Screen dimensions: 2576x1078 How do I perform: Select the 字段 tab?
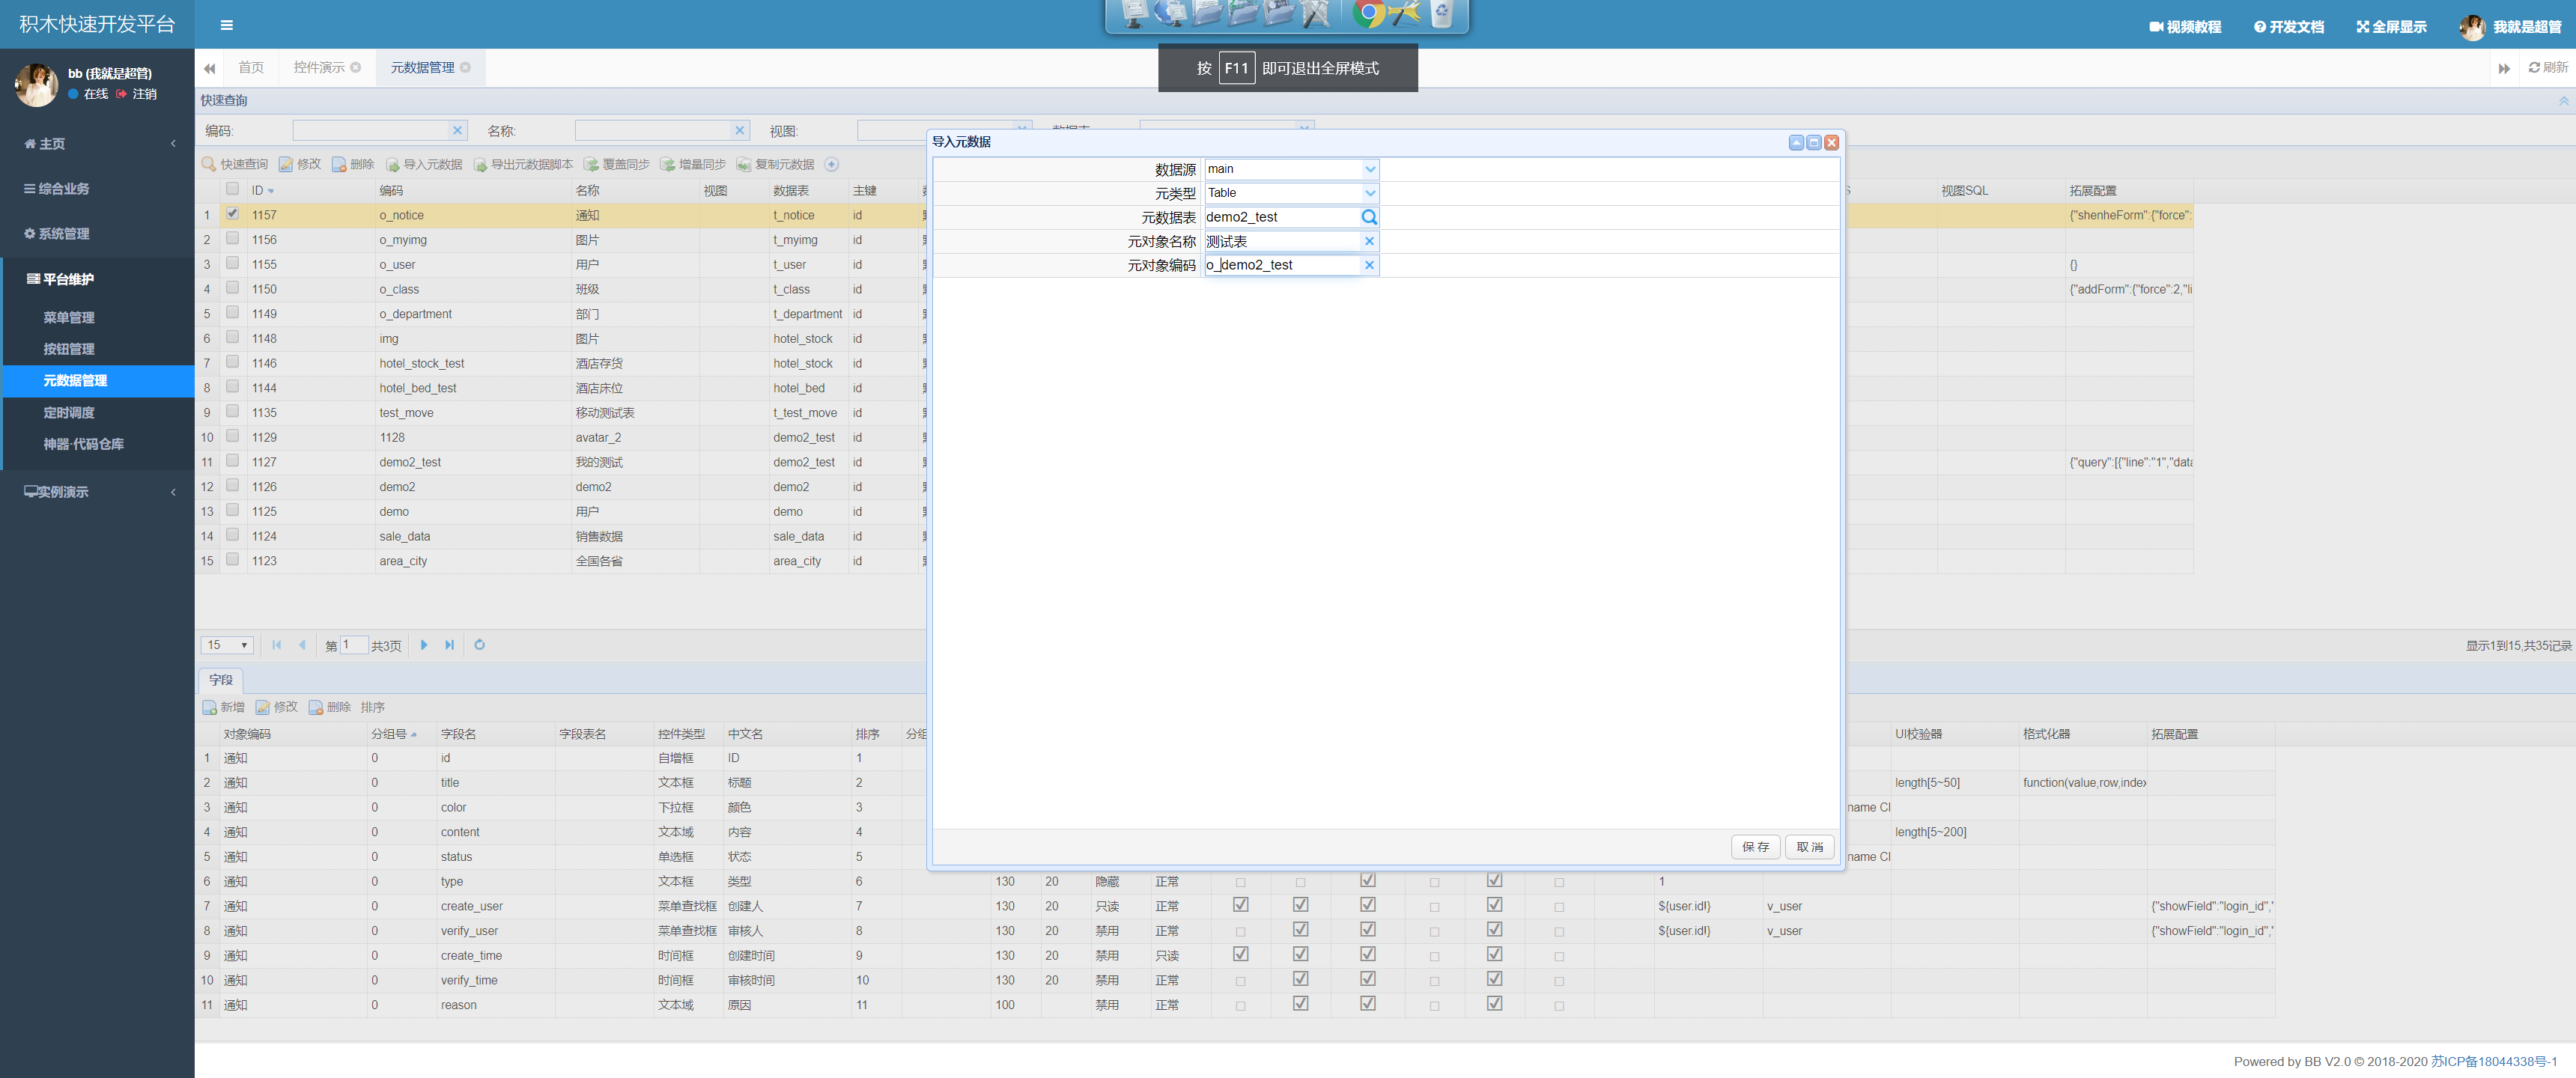point(221,680)
